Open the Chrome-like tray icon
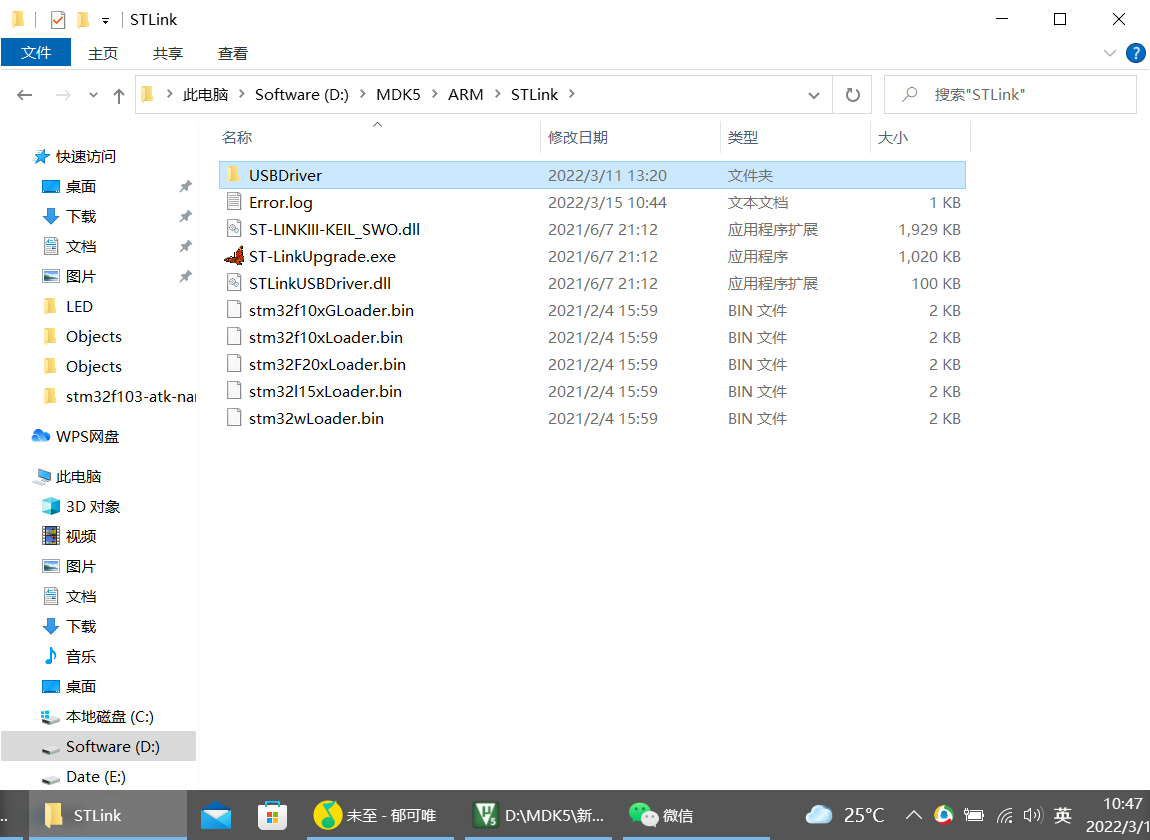The height and width of the screenshot is (840, 1150). click(944, 815)
